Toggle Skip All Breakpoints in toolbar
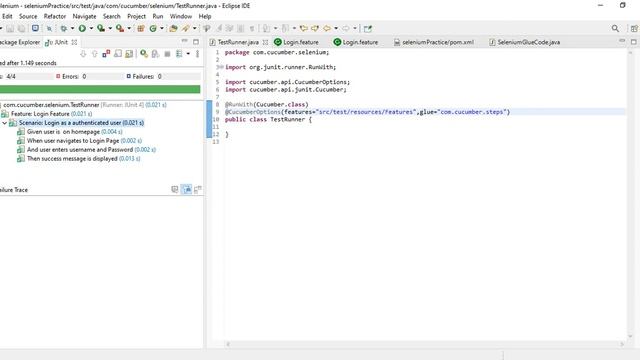Image resolution: width=640 pixels, height=360 pixels. click(x=49, y=28)
